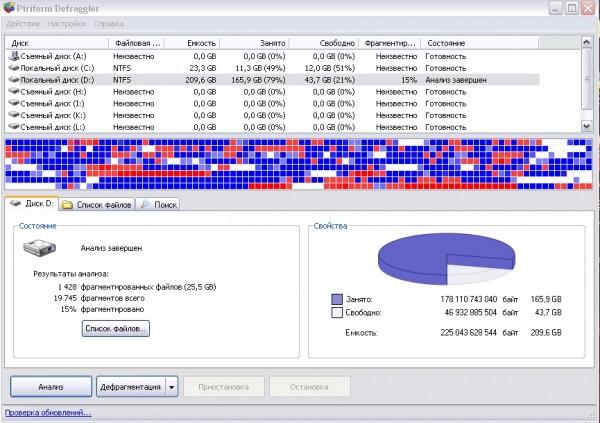The width and height of the screenshot is (600, 423).
Task: Click the folder icon on Список файлов tab
Action: click(x=68, y=205)
